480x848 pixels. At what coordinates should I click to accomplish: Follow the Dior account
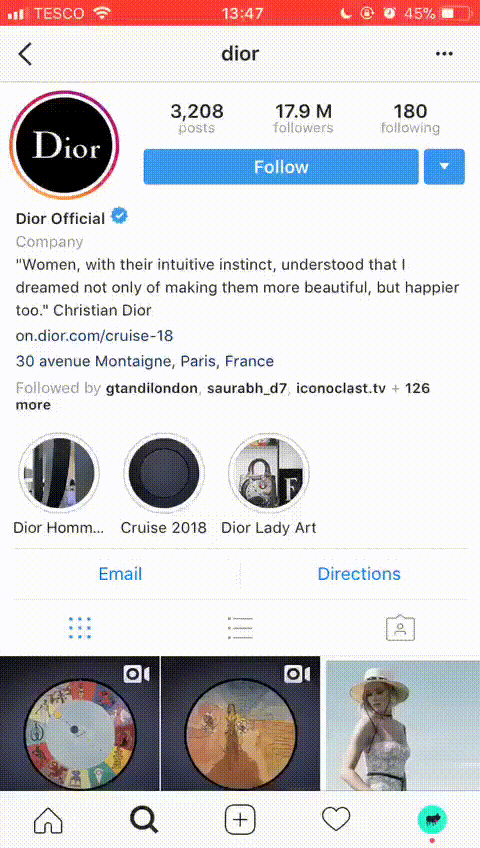[281, 167]
